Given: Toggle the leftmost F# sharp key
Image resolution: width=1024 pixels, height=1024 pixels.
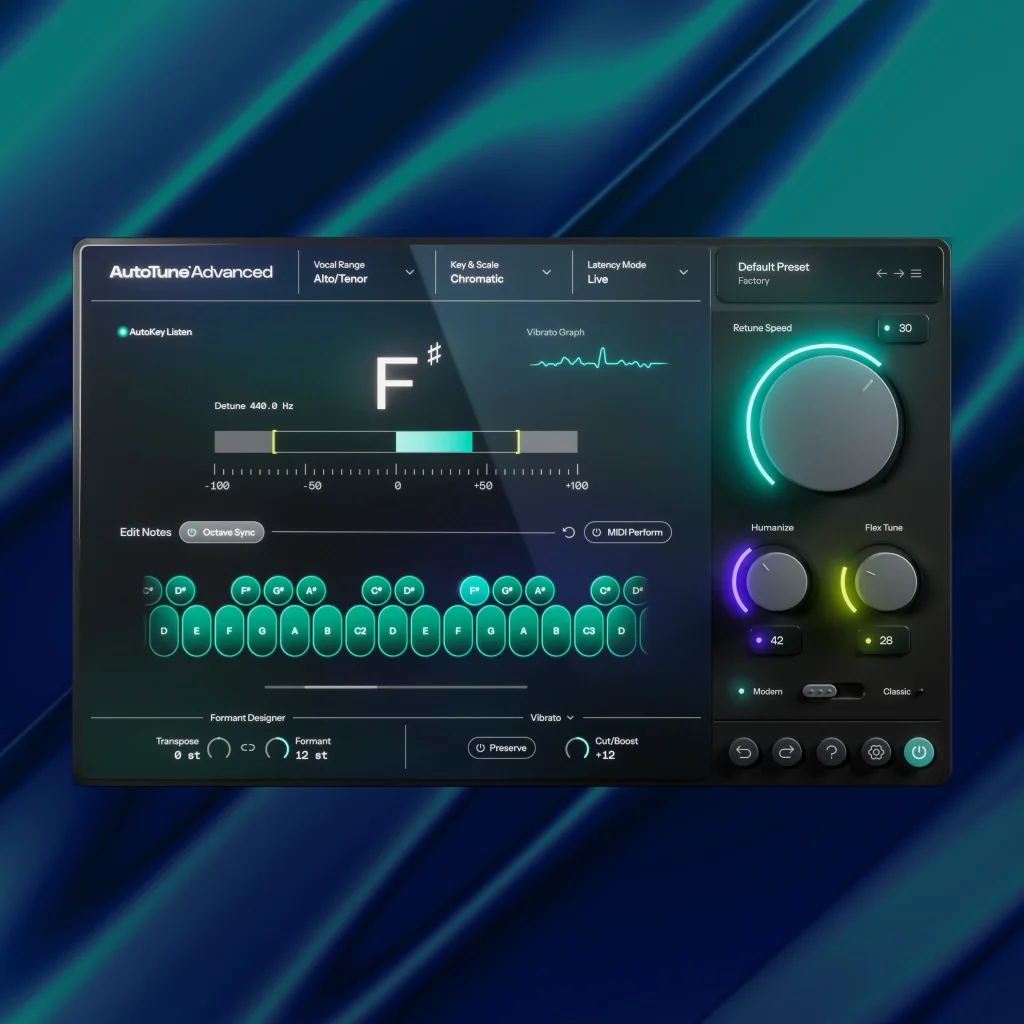Looking at the screenshot, I should click(246, 590).
